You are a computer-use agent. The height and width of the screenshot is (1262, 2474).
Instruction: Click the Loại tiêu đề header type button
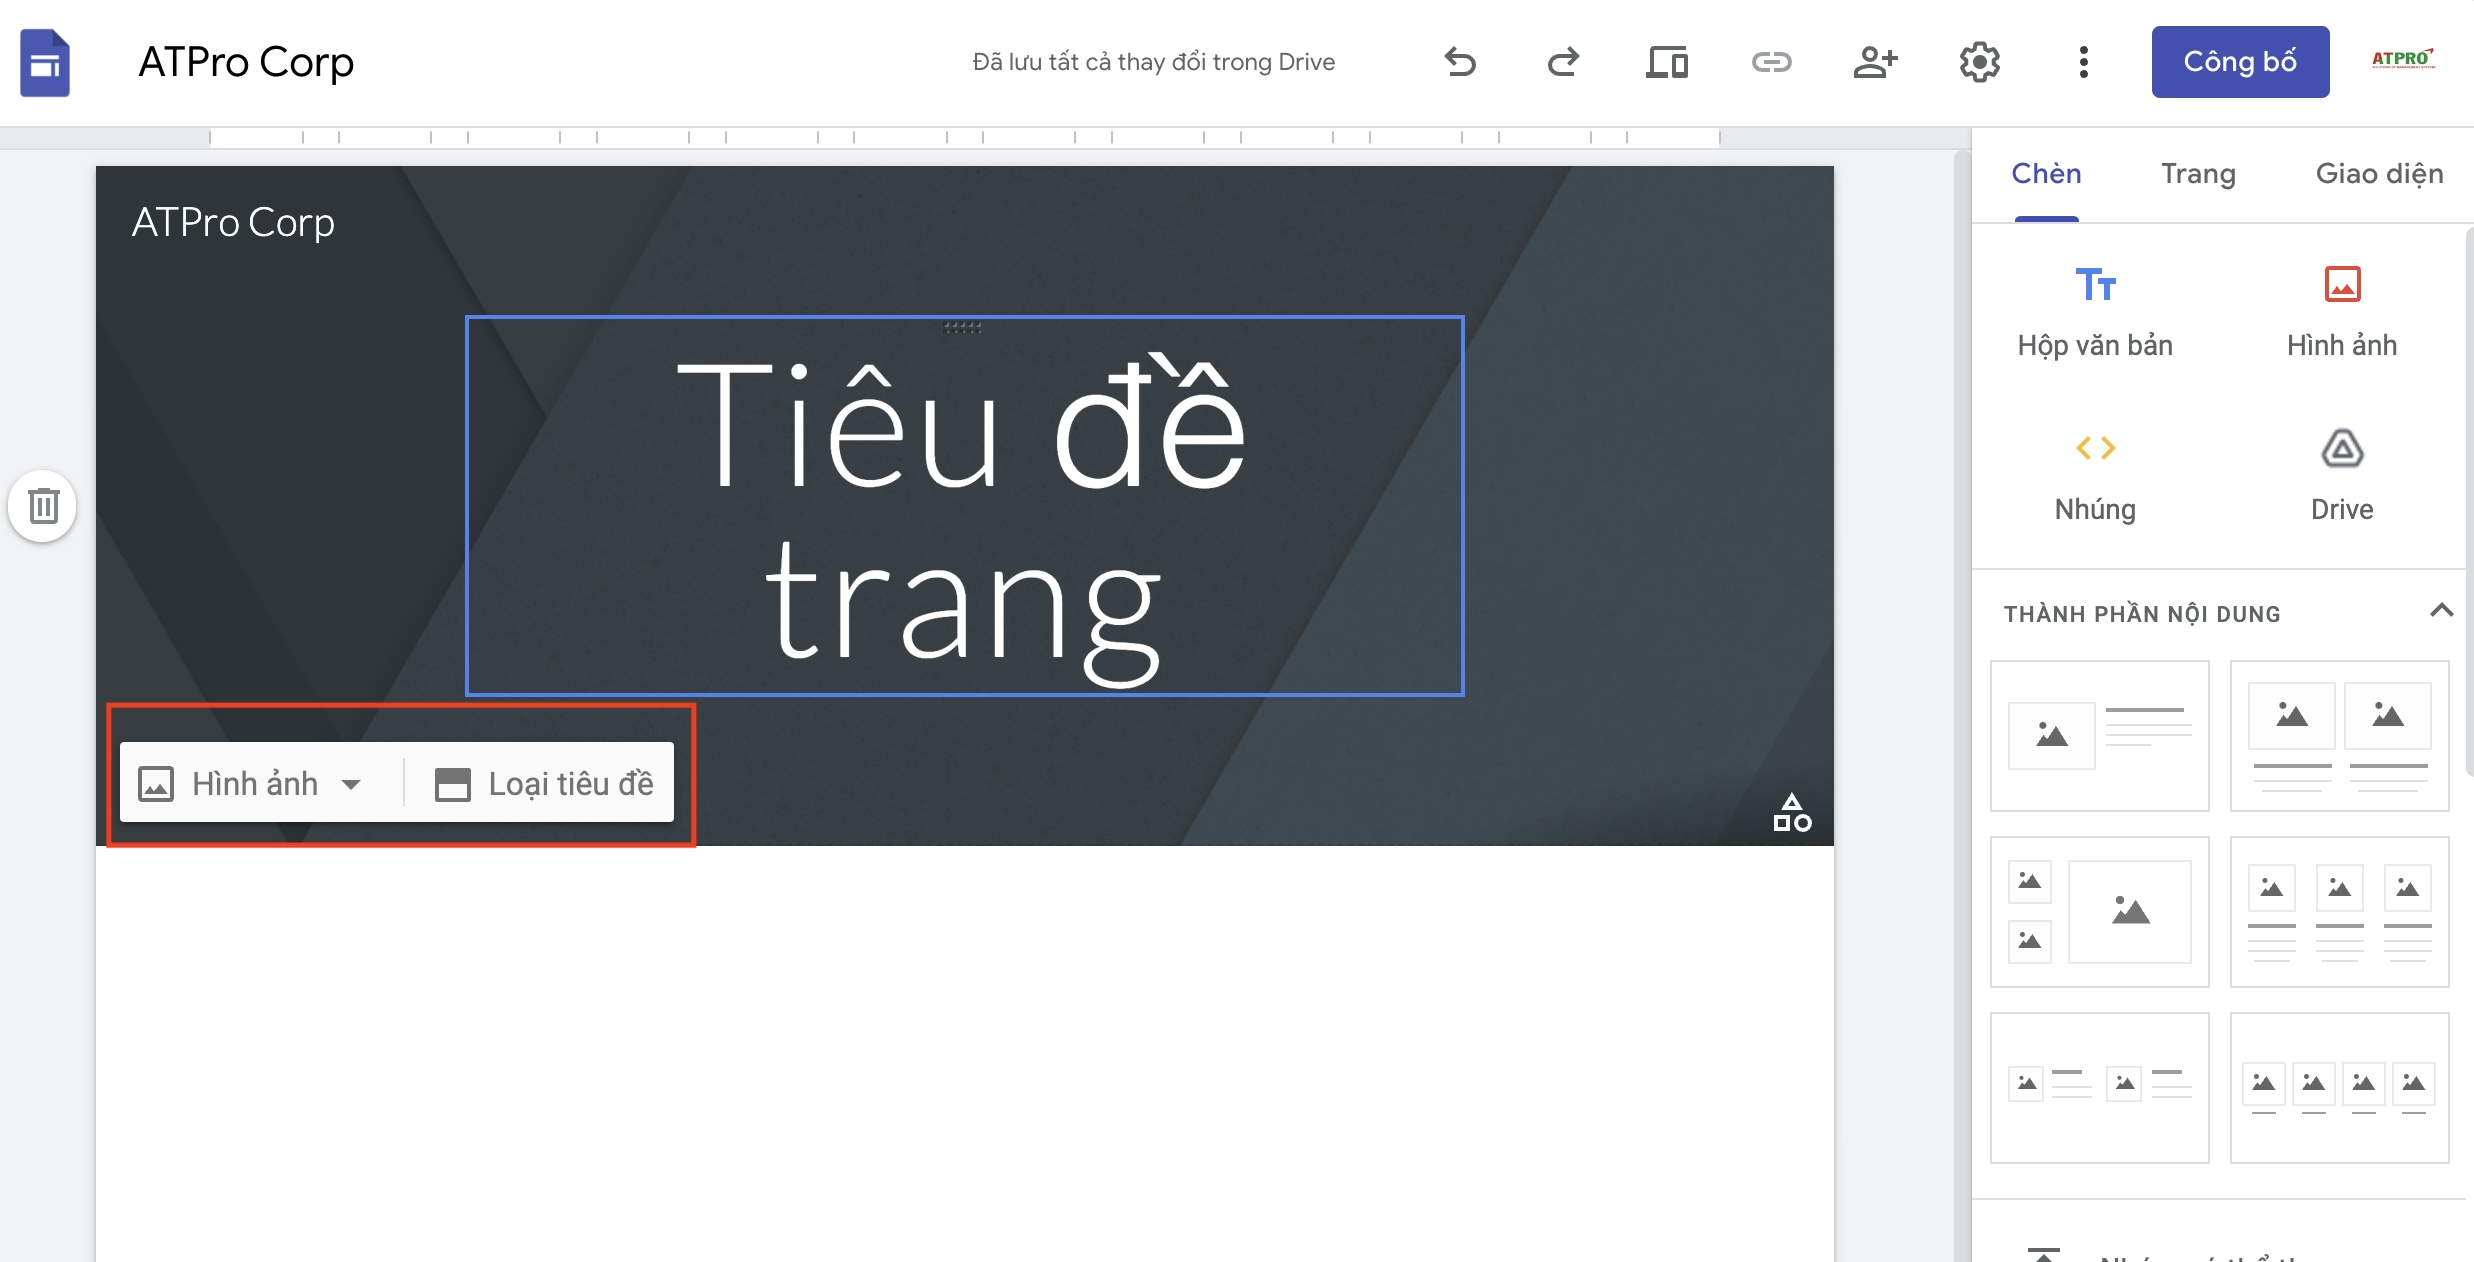pos(544,783)
